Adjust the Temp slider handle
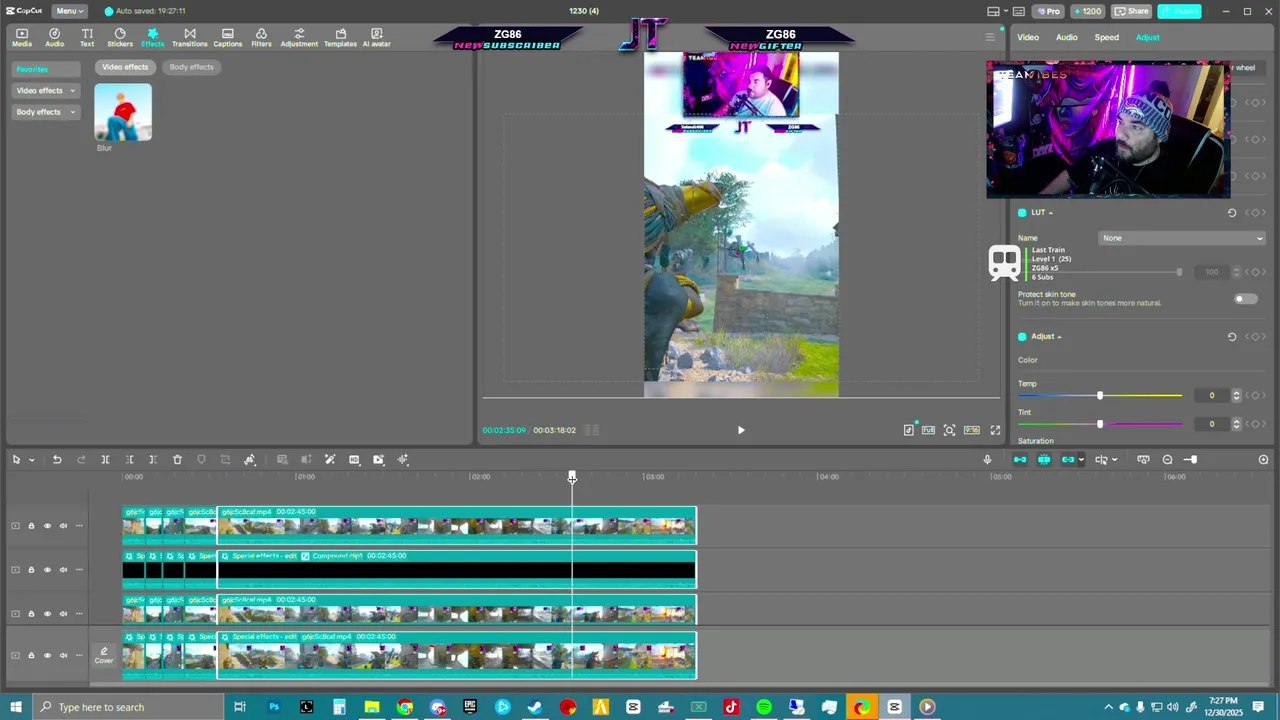Viewport: 1280px width, 720px height. [1100, 396]
